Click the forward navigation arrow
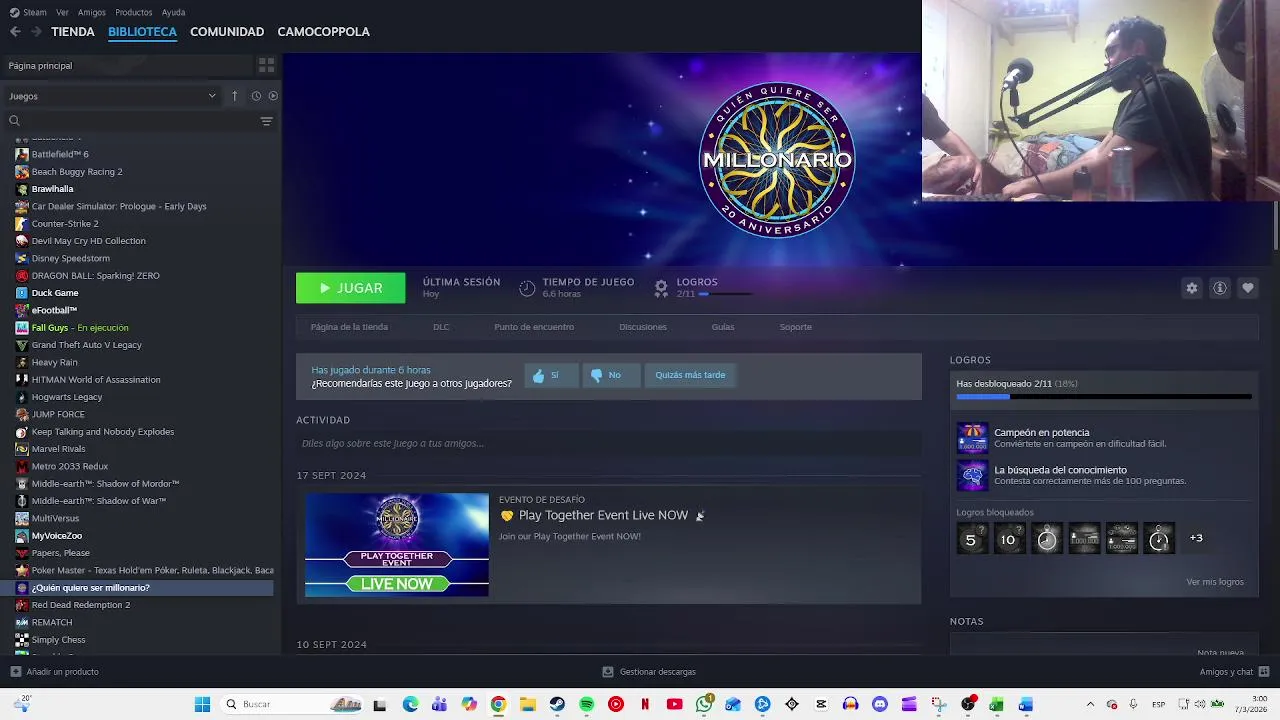 36,32
